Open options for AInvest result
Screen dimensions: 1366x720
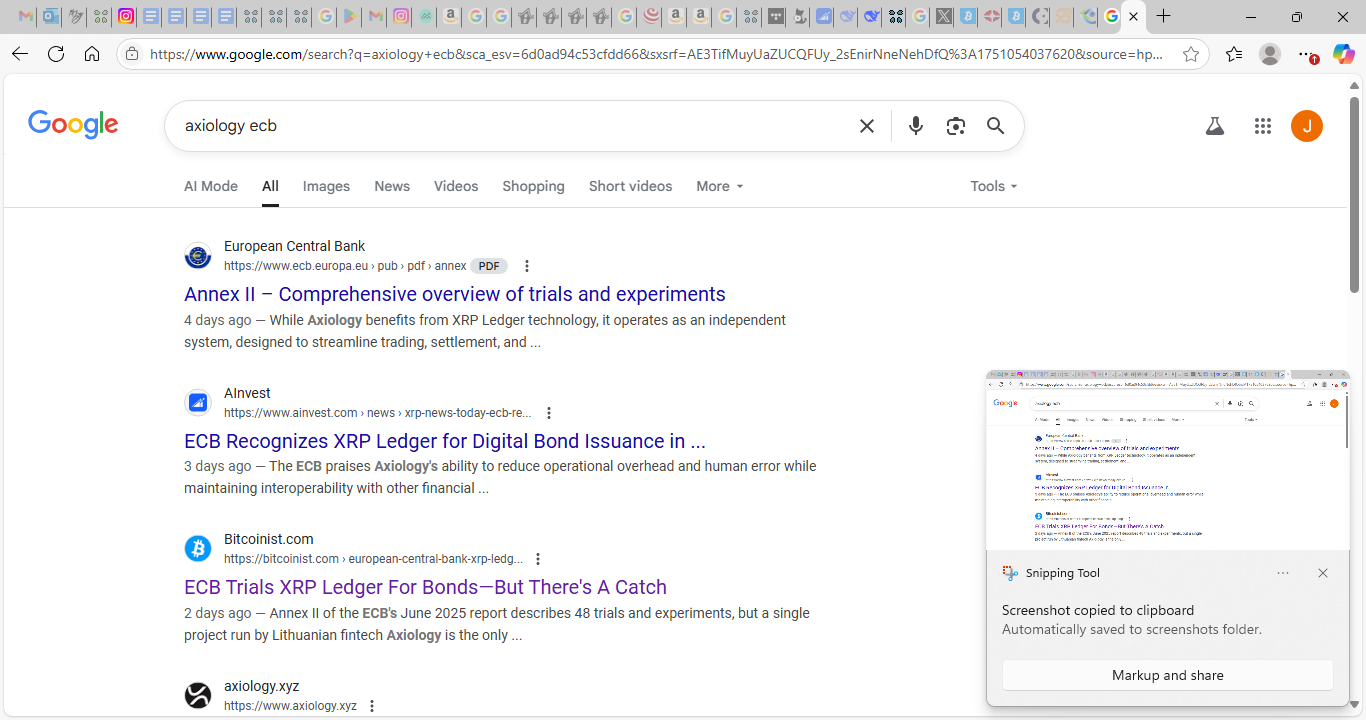548,413
